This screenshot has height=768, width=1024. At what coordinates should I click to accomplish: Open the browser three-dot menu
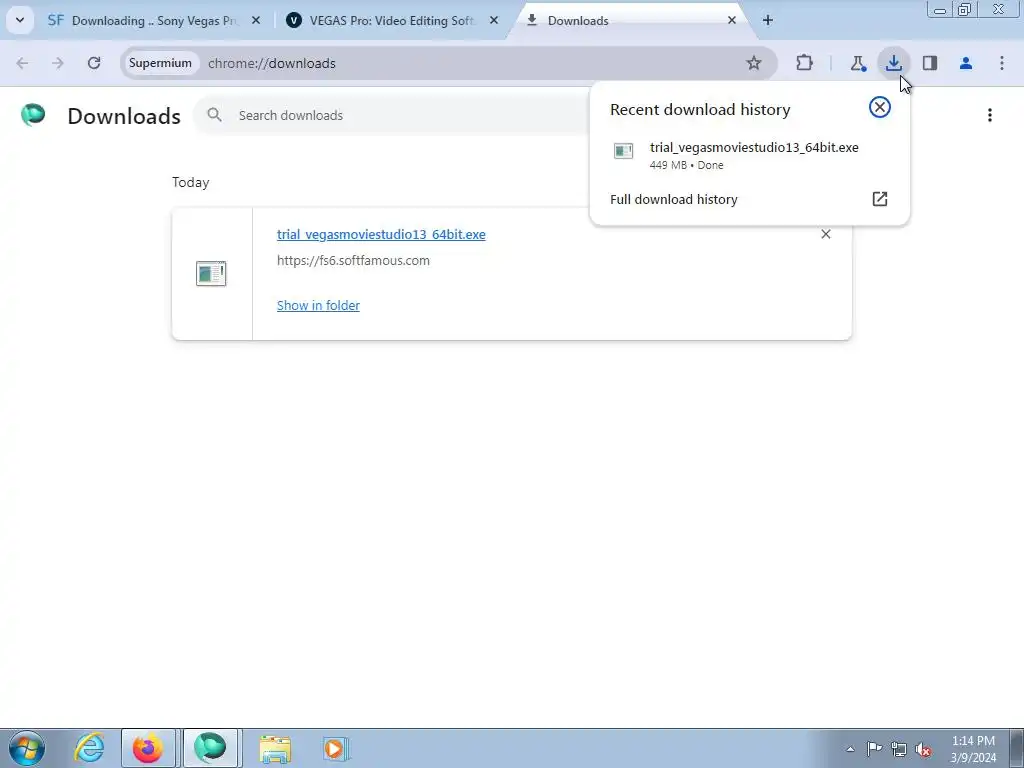[x=1002, y=63]
